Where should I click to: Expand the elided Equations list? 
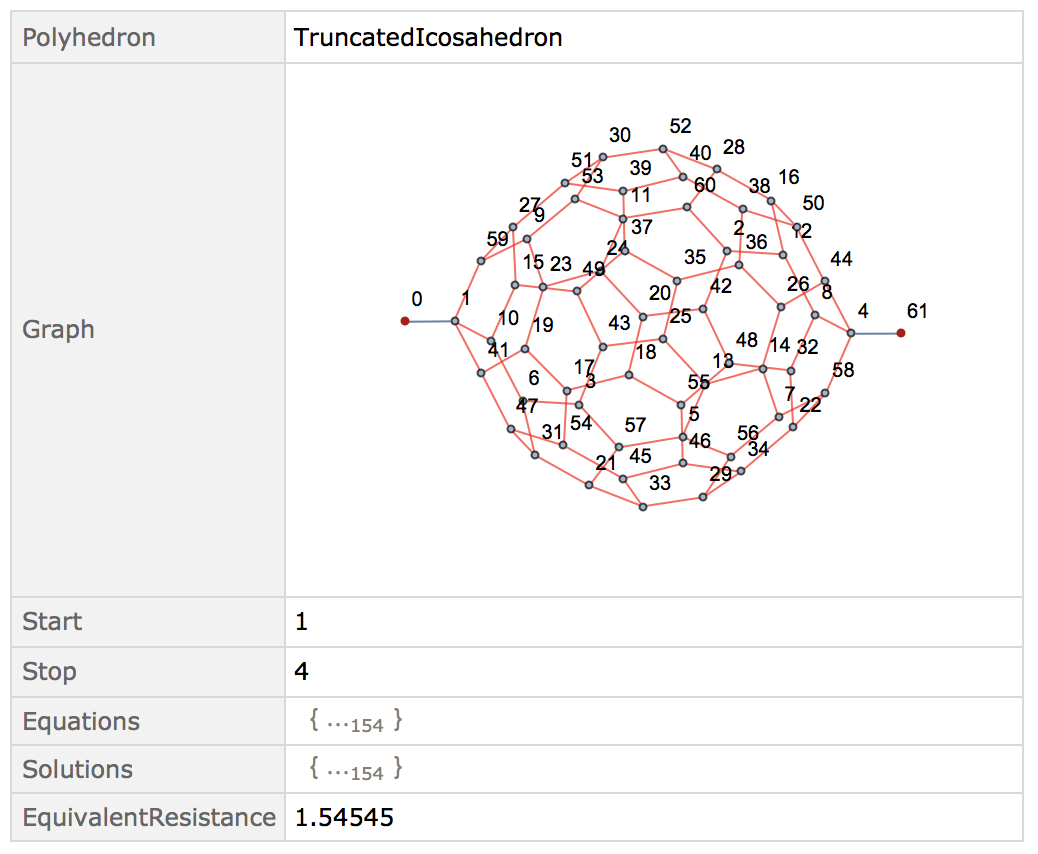point(355,721)
